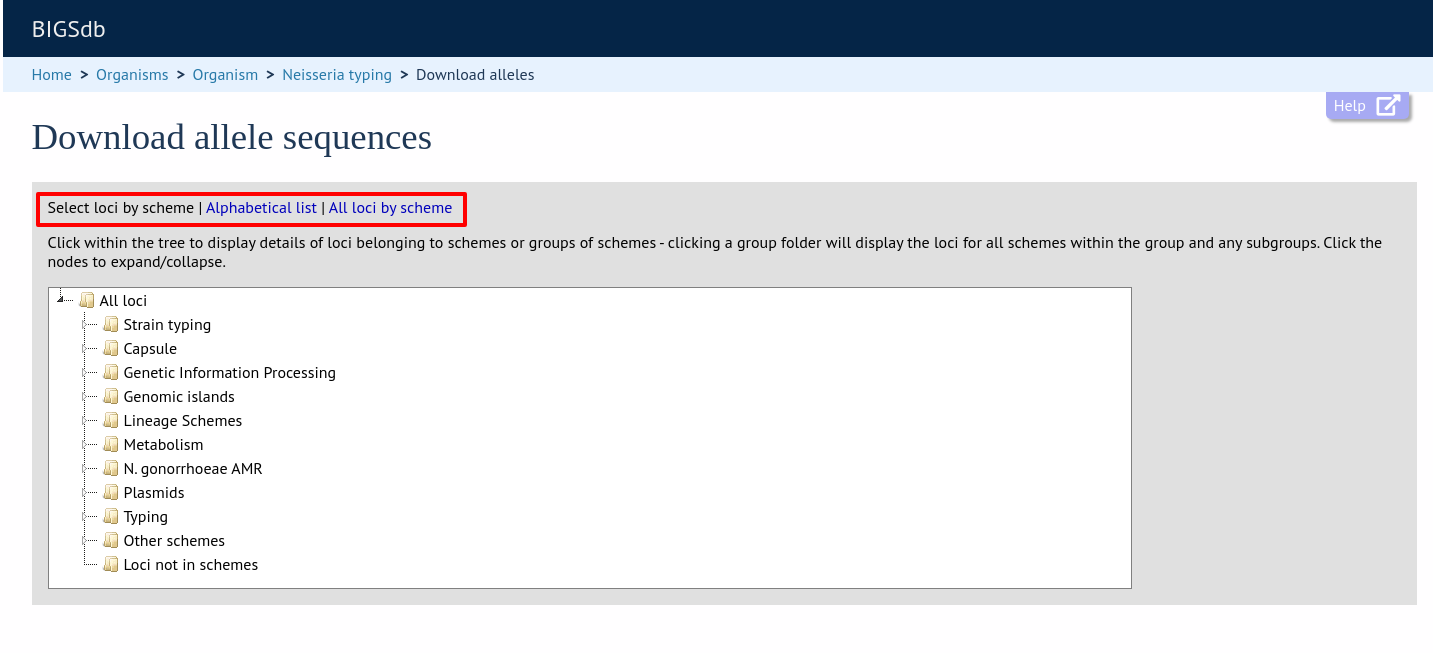Open Neisseria typing breadcrumb link
The height and width of the screenshot is (653, 1433).
pyautogui.click(x=337, y=75)
